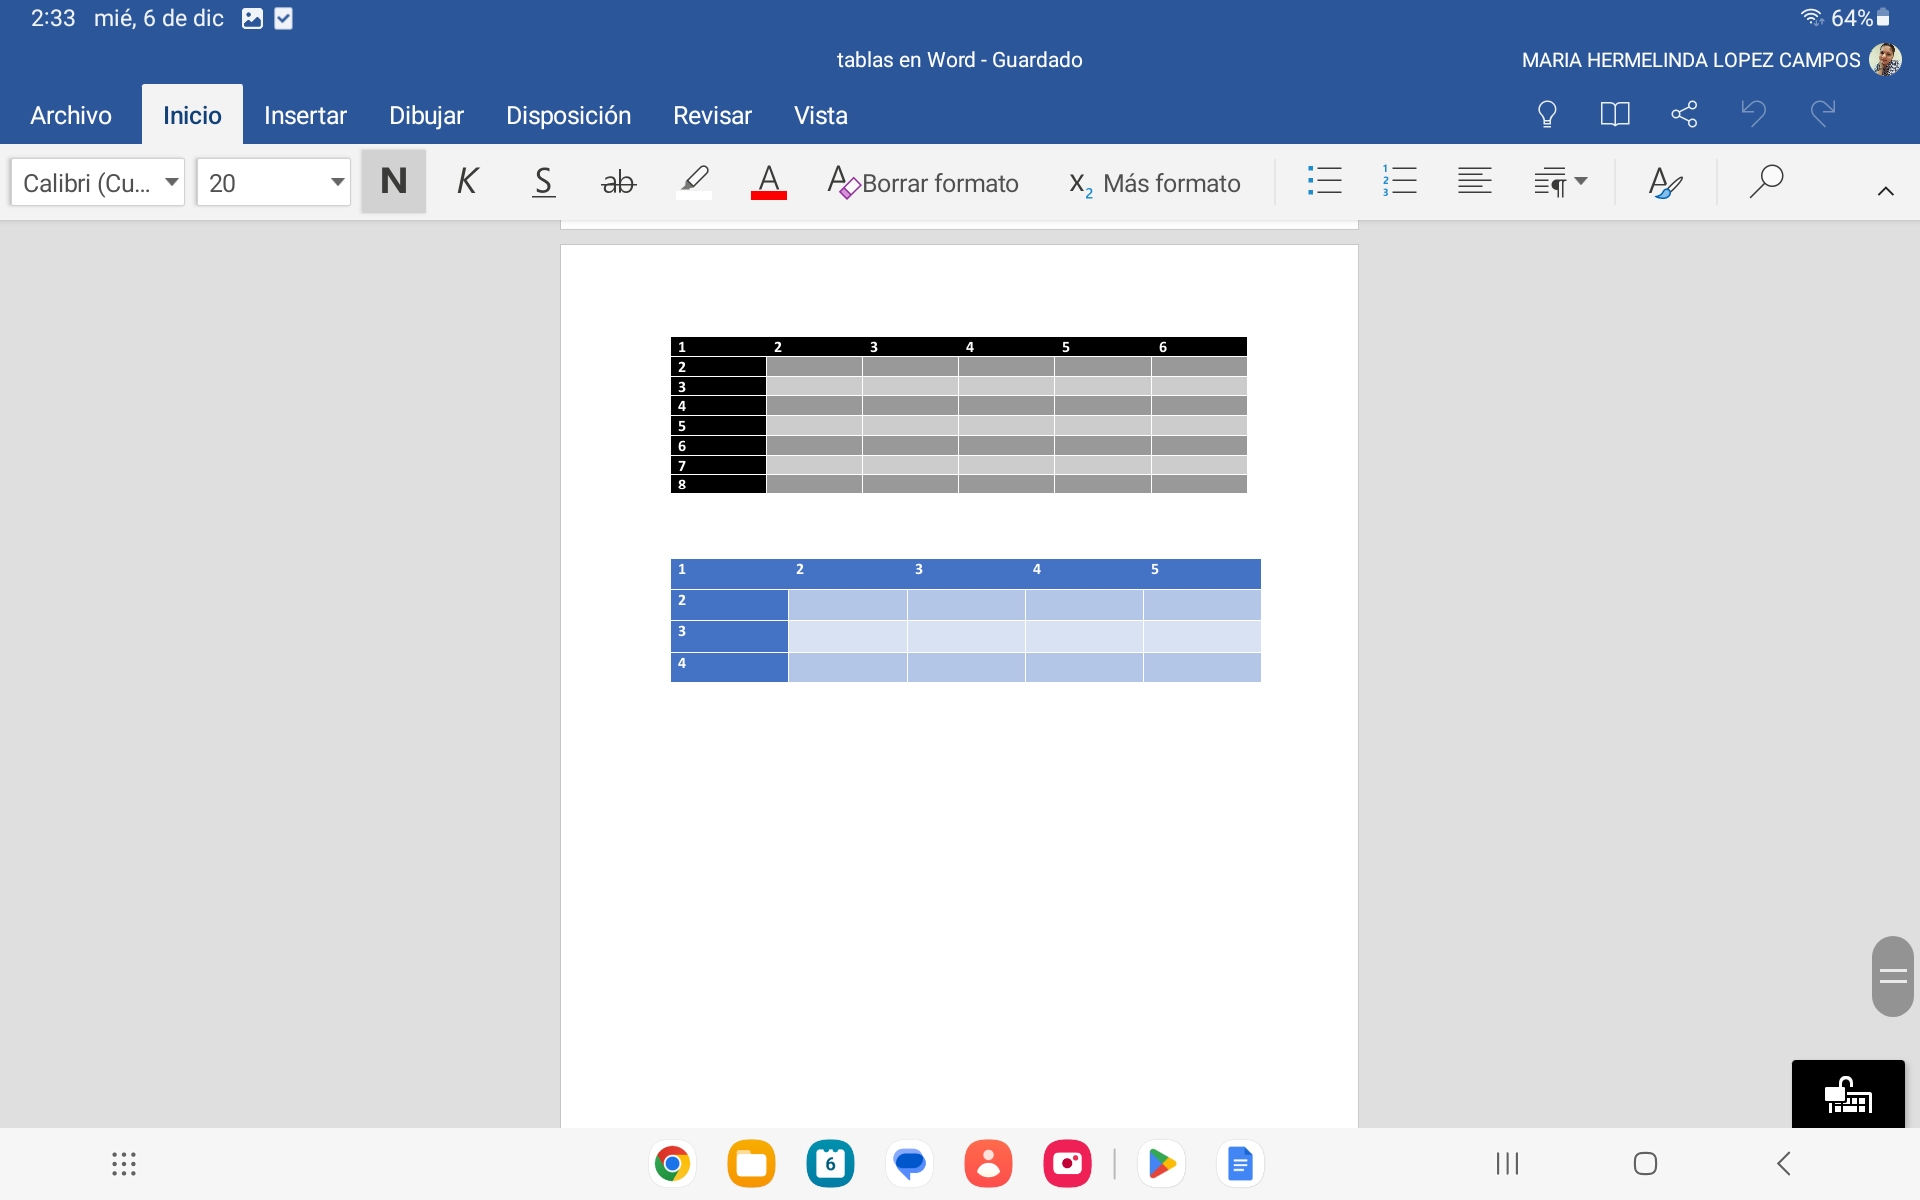Open the styles pen icon
1920x1200 pixels.
click(1664, 182)
